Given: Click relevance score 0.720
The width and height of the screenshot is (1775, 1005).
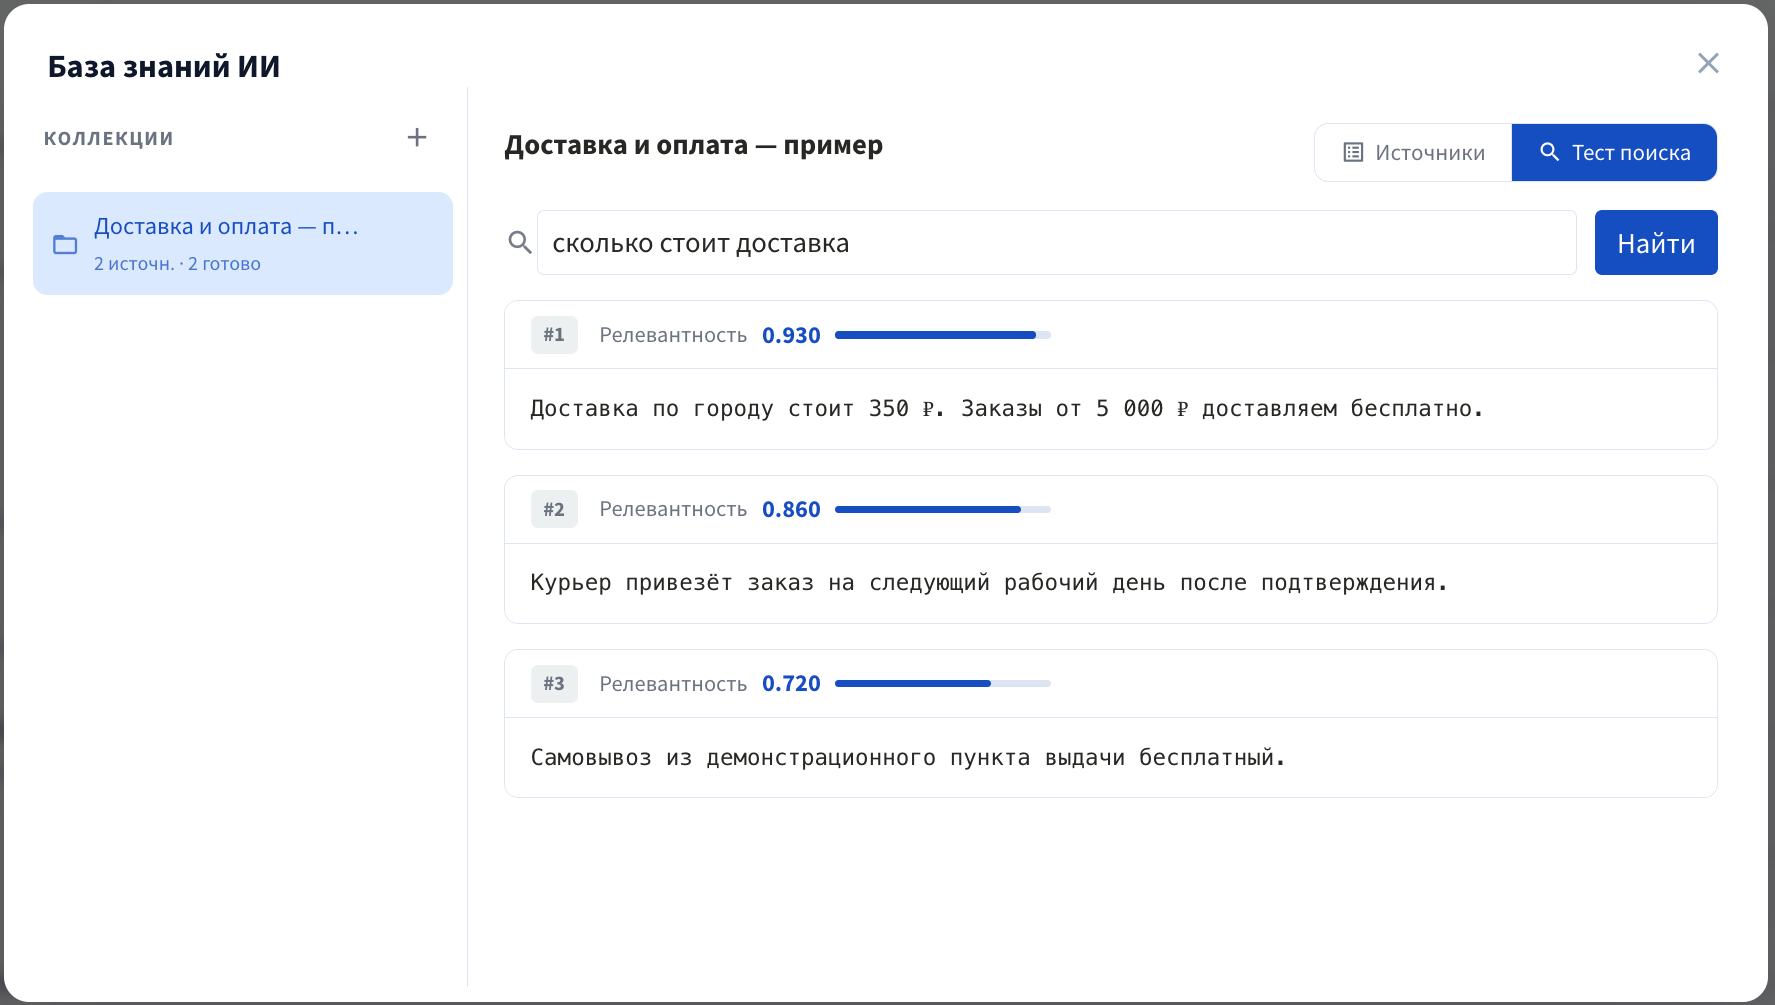Looking at the screenshot, I should [791, 683].
